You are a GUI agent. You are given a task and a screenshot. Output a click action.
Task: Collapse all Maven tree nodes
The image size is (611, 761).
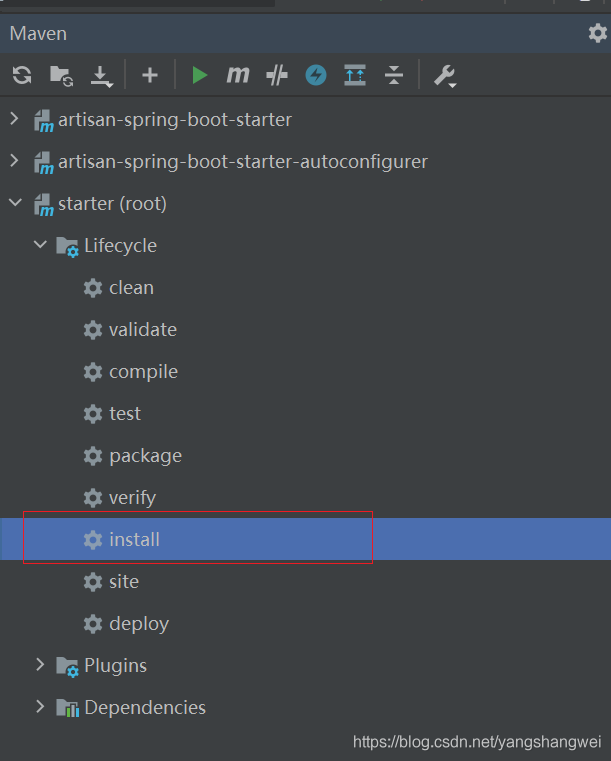pyautogui.click(x=394, y=75)
